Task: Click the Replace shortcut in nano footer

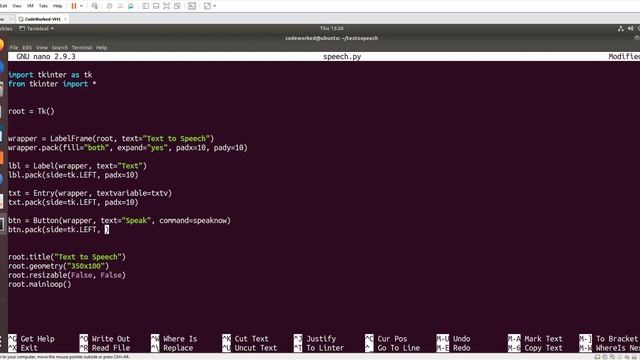Action: pyautogui.click(x=172, y=348)
